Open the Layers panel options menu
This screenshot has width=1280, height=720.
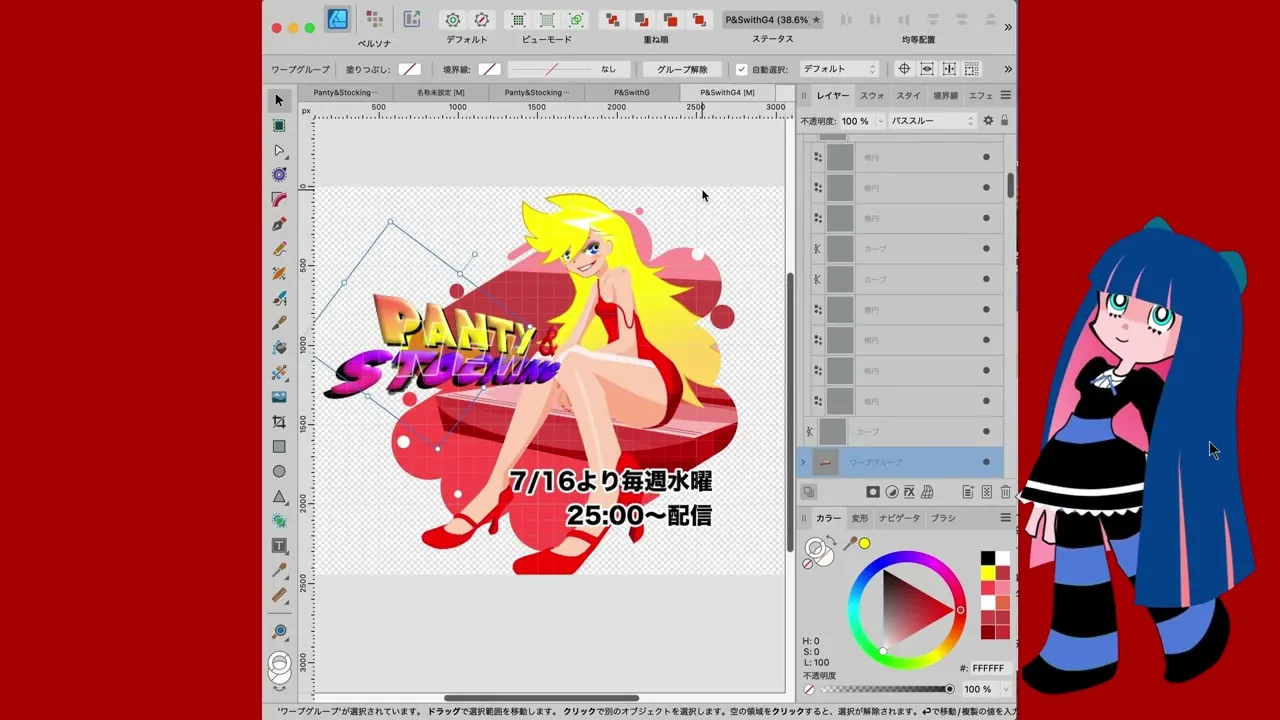point(1005,95)
